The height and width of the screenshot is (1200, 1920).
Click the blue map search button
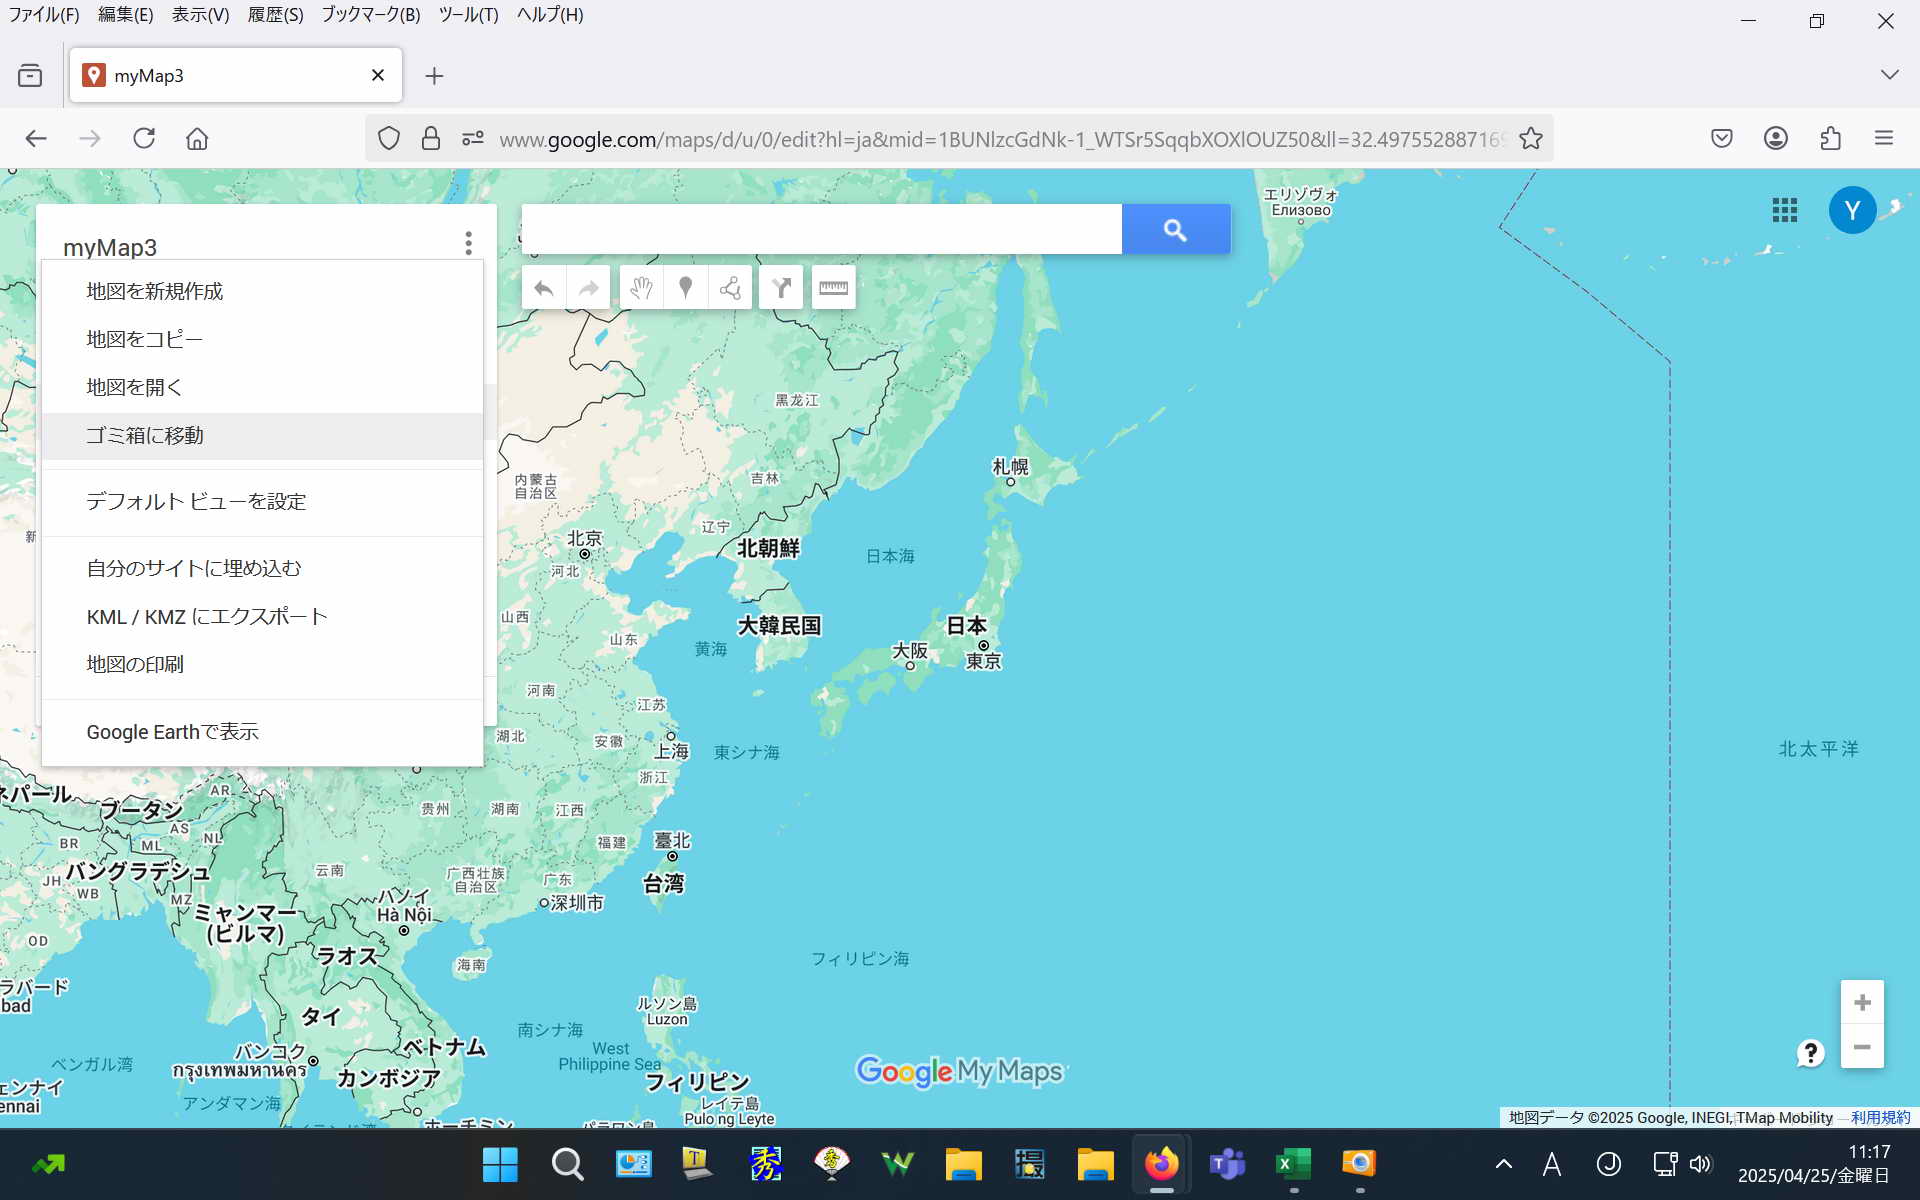point(1175,230)
